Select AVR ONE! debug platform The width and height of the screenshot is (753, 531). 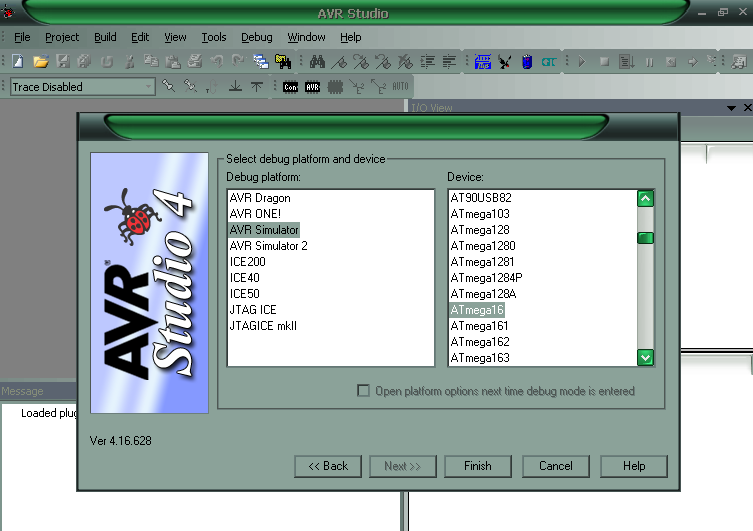tap(255, 214)
